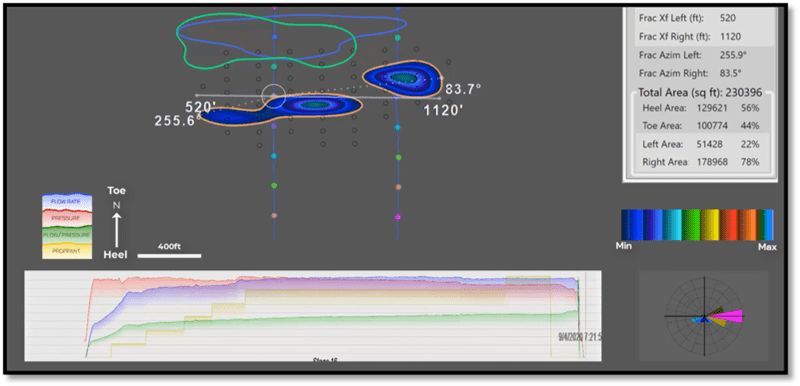Click the 400ft scale bar
The width and height of the screenshot is (800, 386).
[x=169, y=255]
